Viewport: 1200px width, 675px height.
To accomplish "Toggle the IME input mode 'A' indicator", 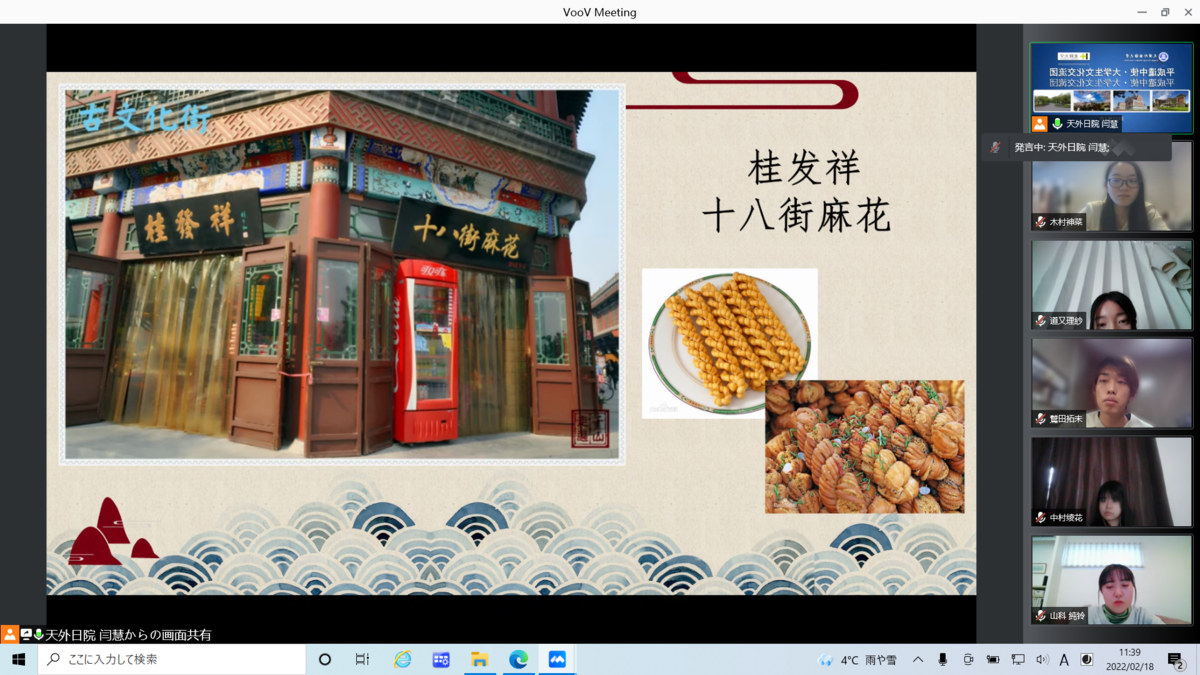I will point(1064,660).
